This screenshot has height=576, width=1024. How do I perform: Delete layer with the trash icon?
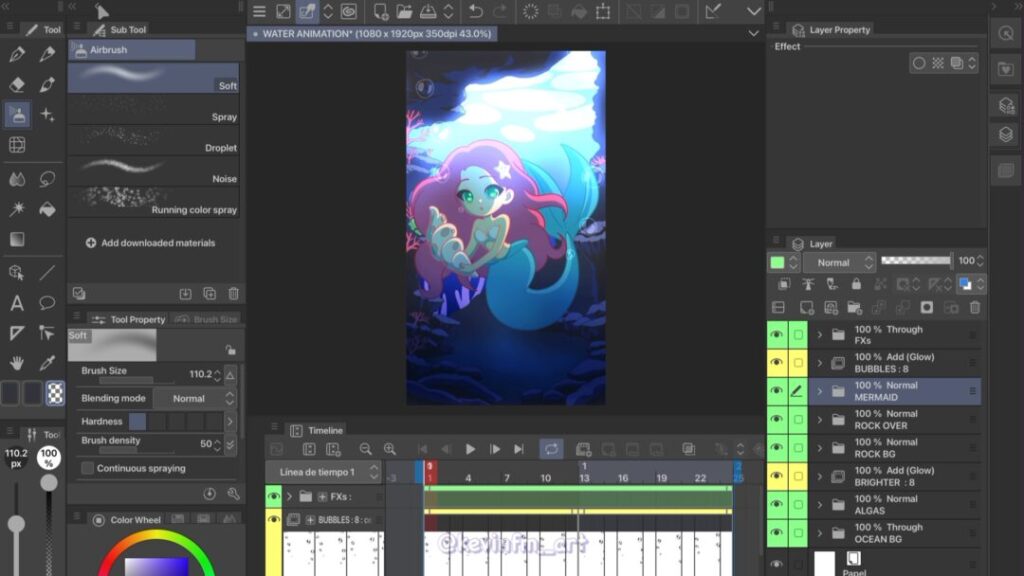pos(975,308)
